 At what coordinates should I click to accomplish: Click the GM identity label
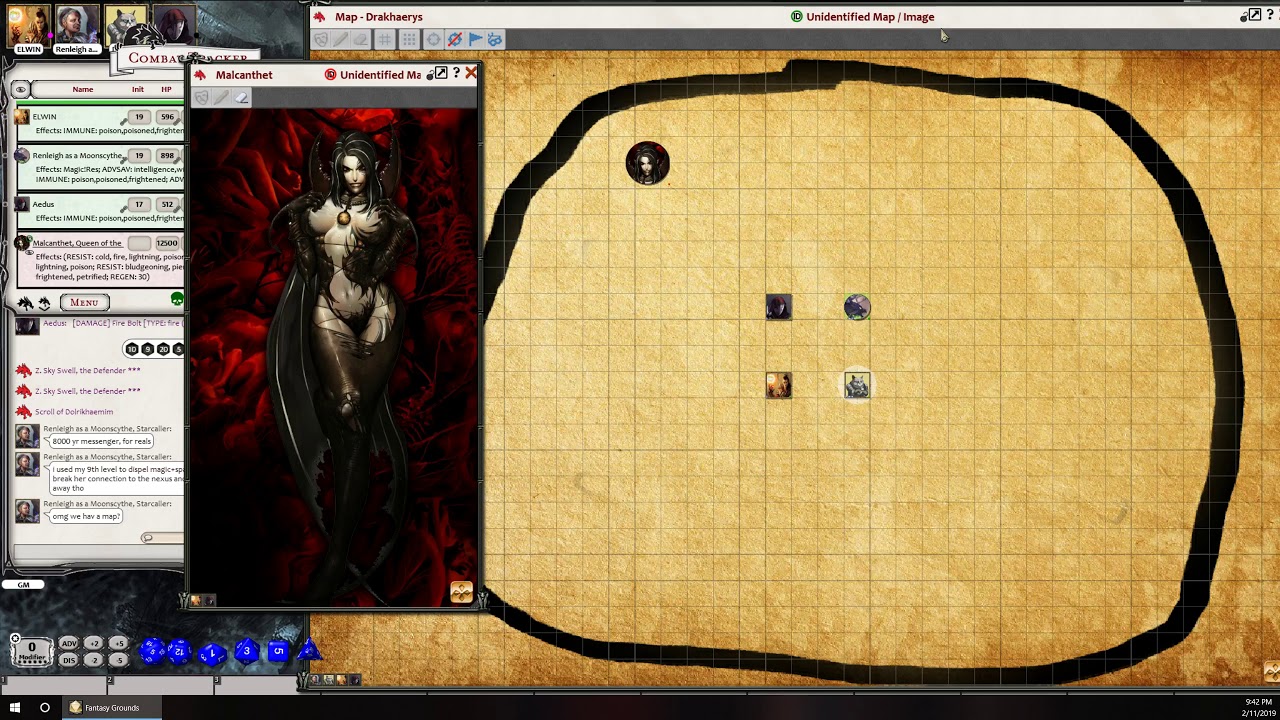pyautogui.click(x=23, y=585)
